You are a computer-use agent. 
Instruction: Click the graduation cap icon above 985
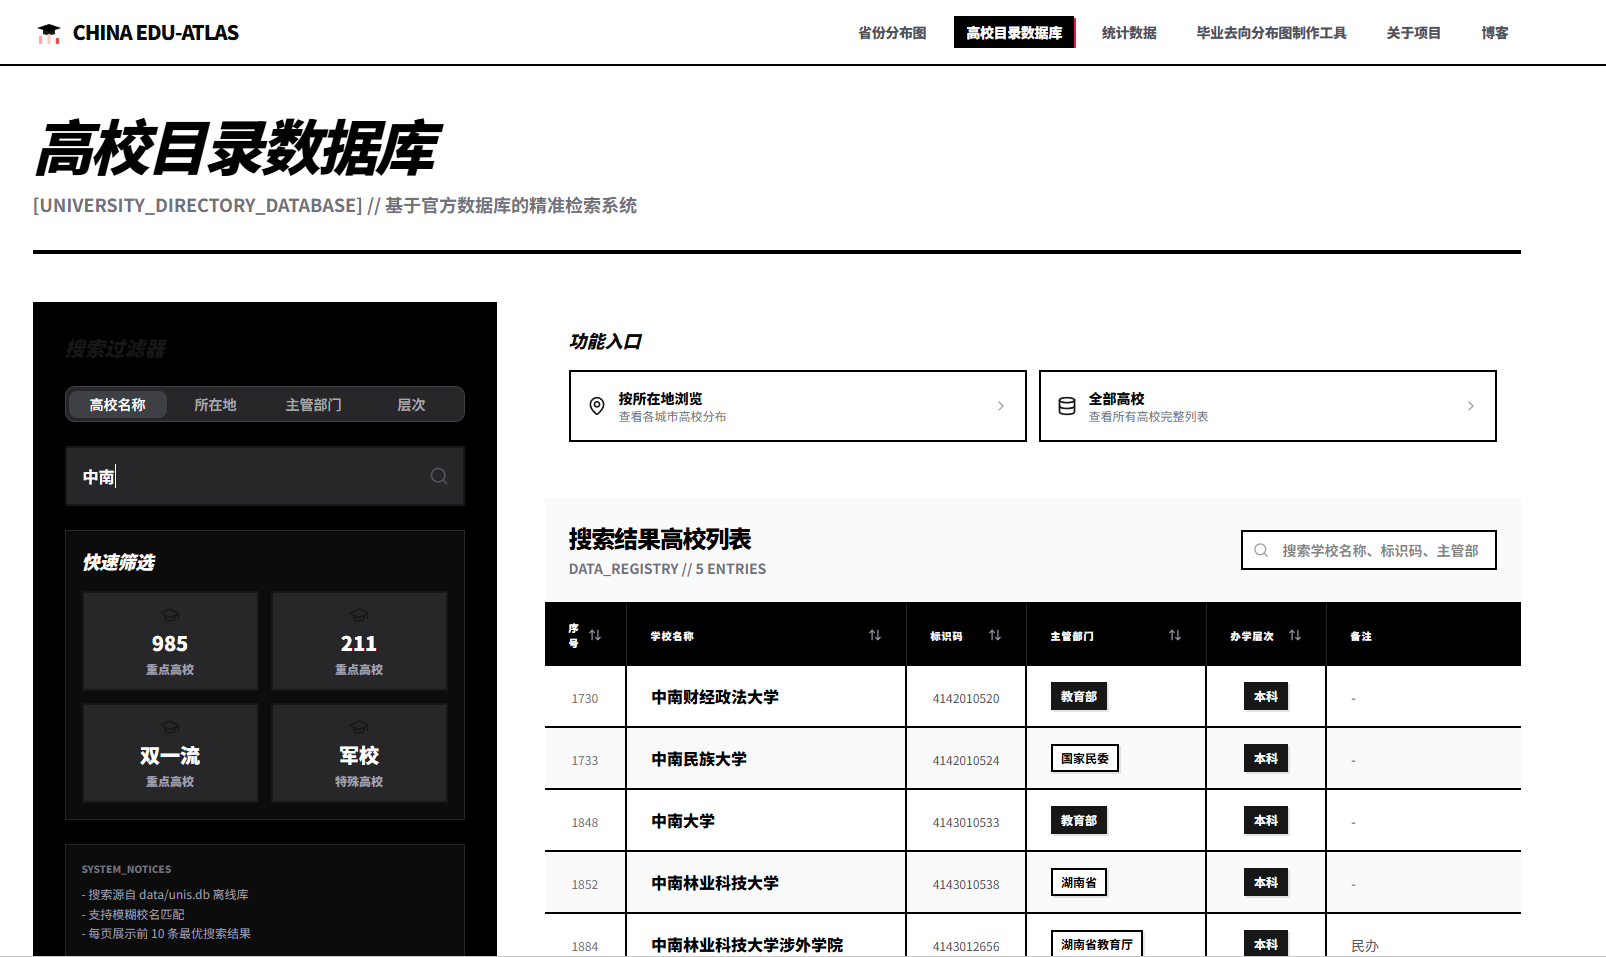[170, 615]
